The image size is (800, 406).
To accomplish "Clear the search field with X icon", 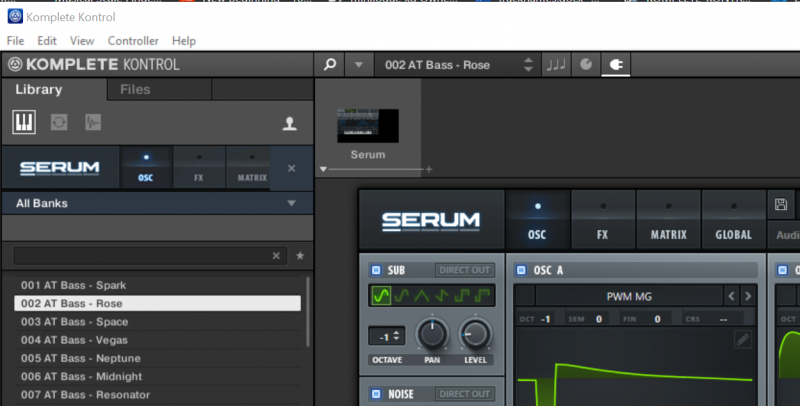I will [276, 256].
